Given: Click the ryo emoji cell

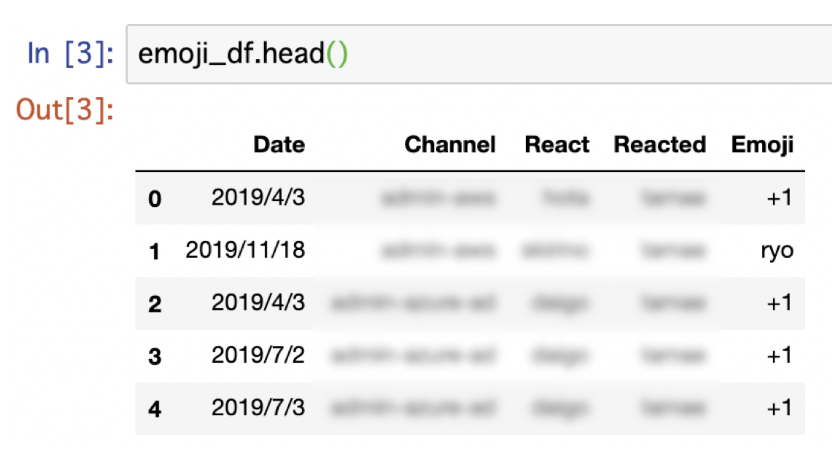Looking at the screenshot, I should 777,250.
